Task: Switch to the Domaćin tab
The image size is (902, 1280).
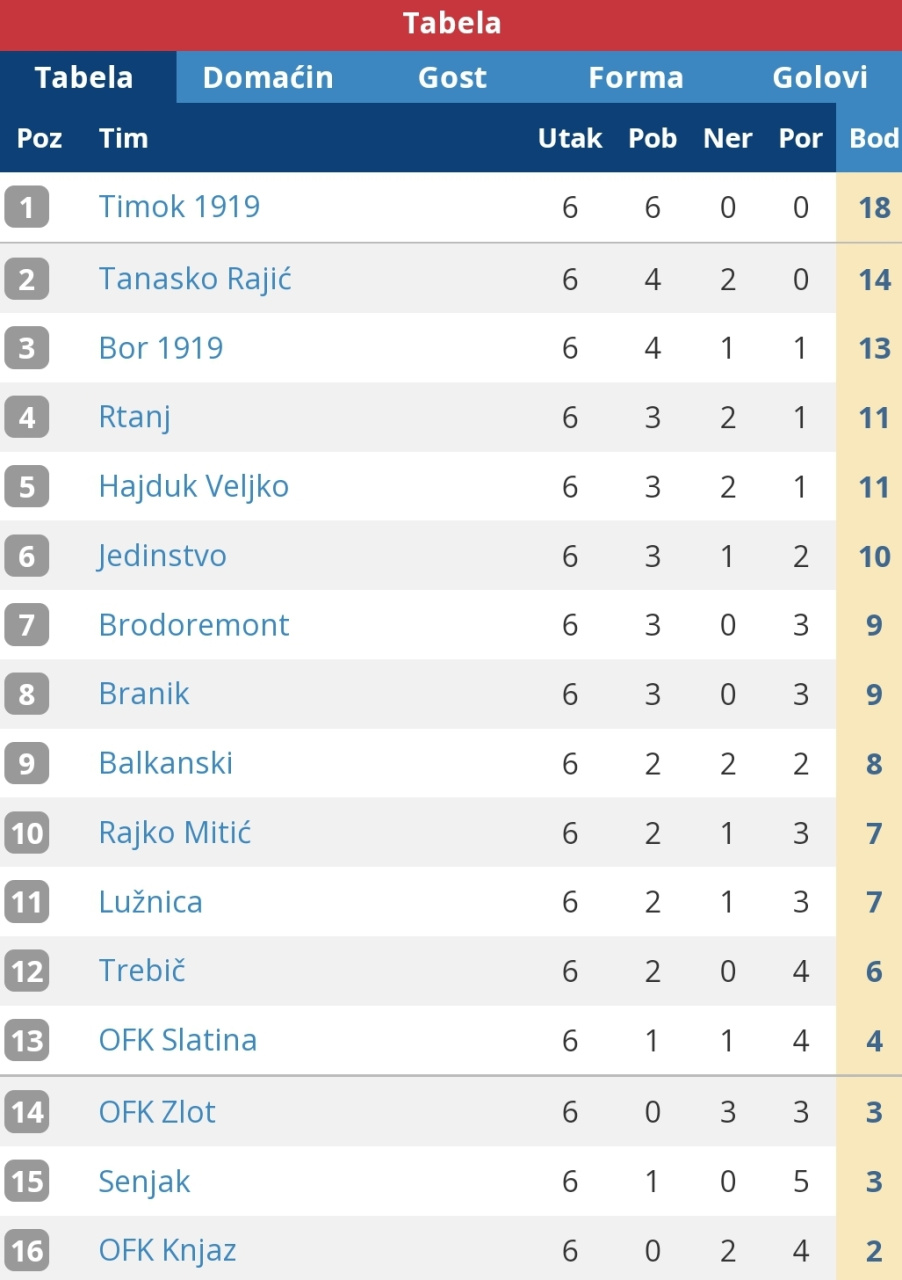Action: coord(267,78)
